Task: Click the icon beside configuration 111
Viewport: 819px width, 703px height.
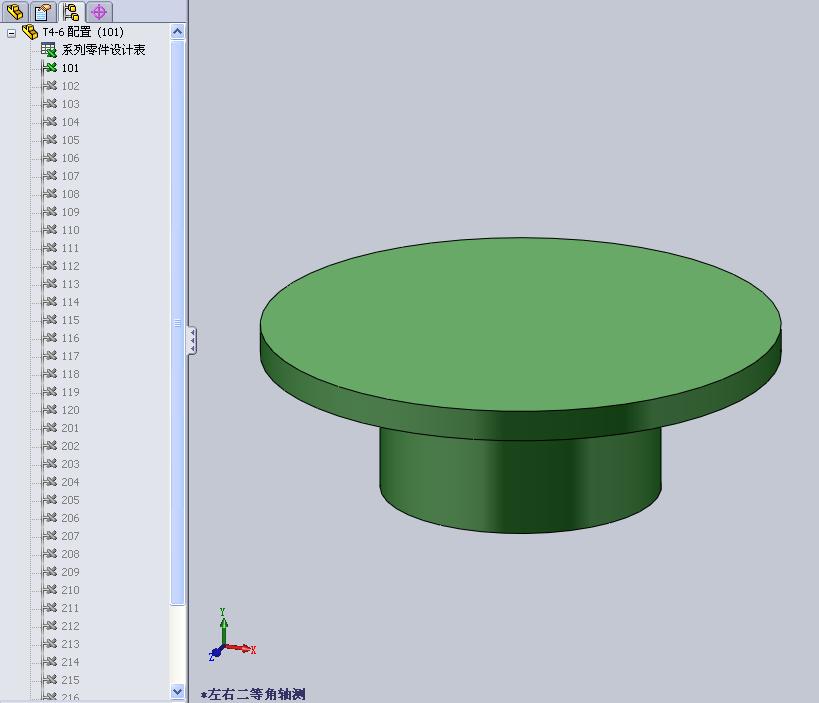Action: tap(50, 248)
